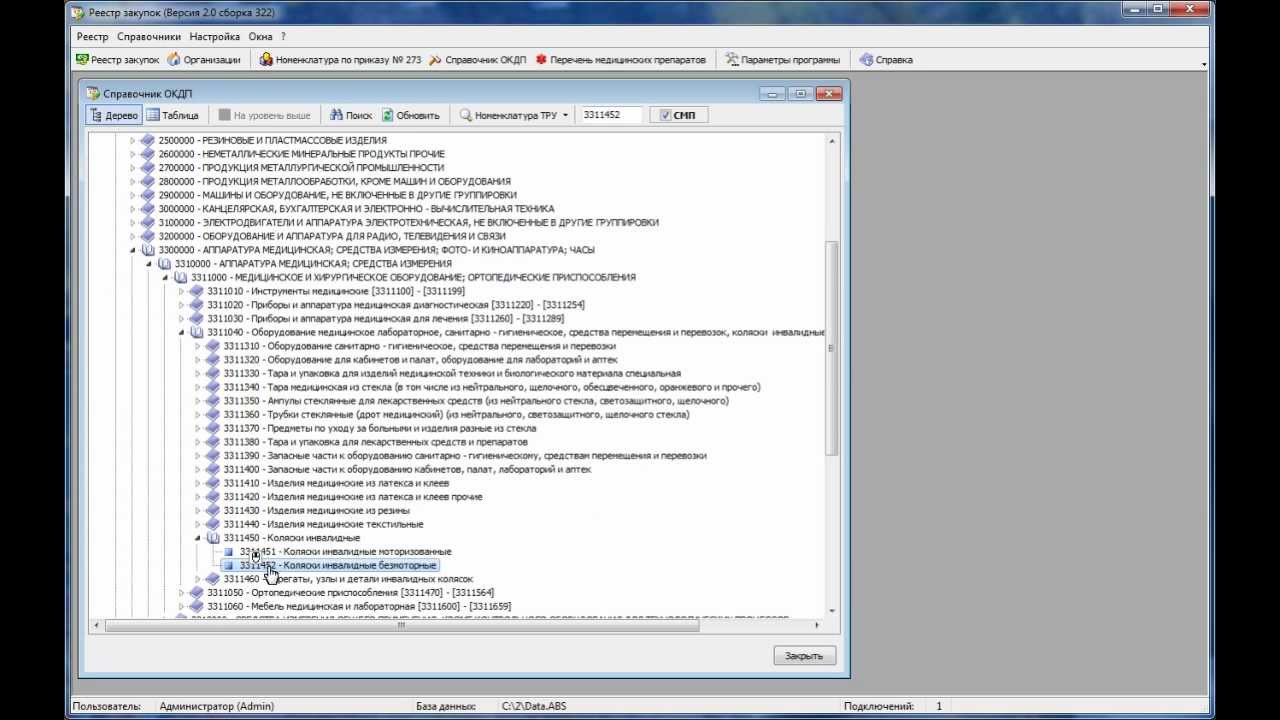1280x720 pixels.
Task: Select row 3311380 Тара и упаковка для лекарственных средств
Action: 375,442
